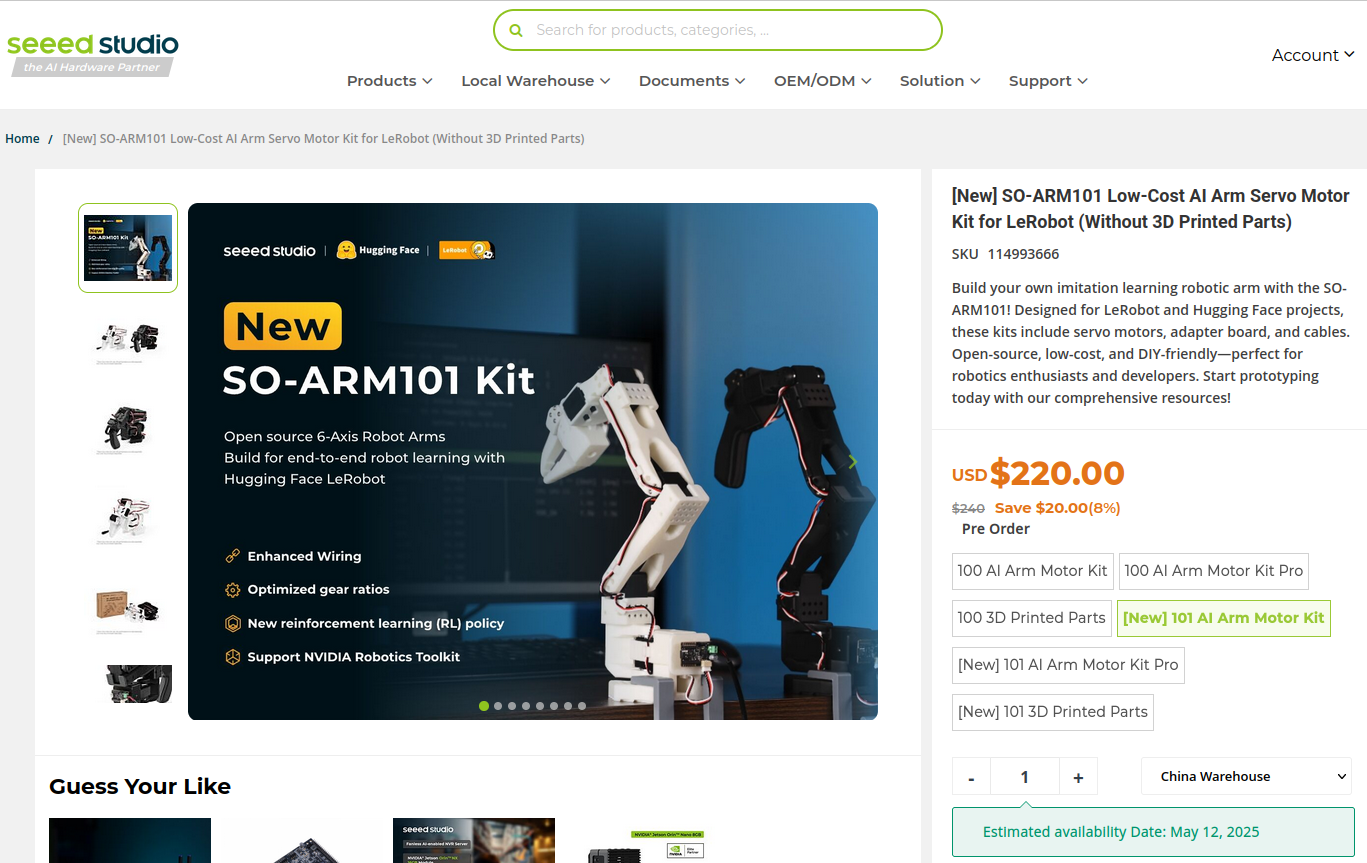
Task: Select the [New] 101 AI Arm Motor Kit Pro option
Action: pyautogui.click(x=1068, y=665)
